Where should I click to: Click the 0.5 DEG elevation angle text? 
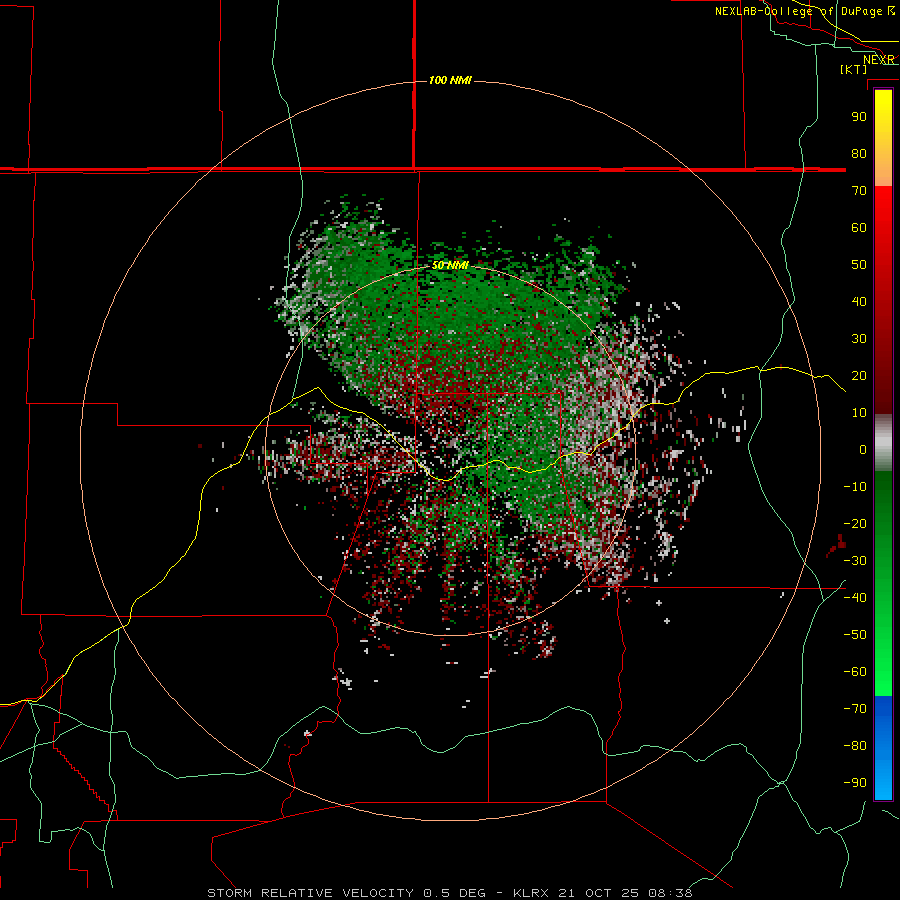(x=455, y=893)
